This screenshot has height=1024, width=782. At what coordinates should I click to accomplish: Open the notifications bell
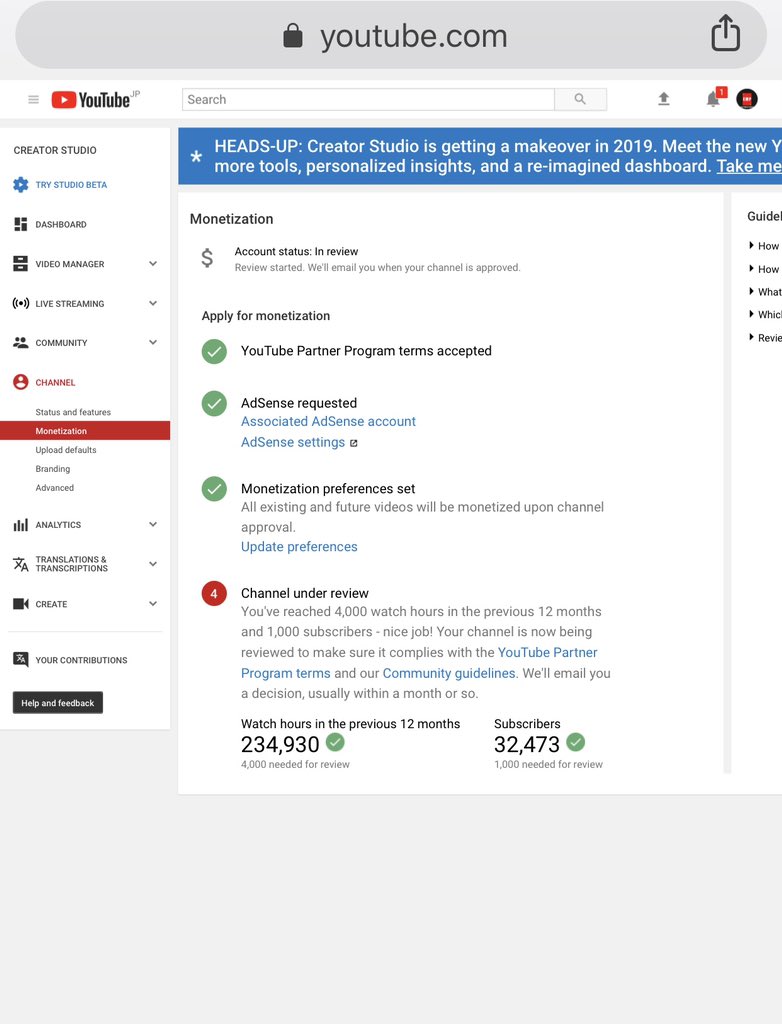[713, 99]
